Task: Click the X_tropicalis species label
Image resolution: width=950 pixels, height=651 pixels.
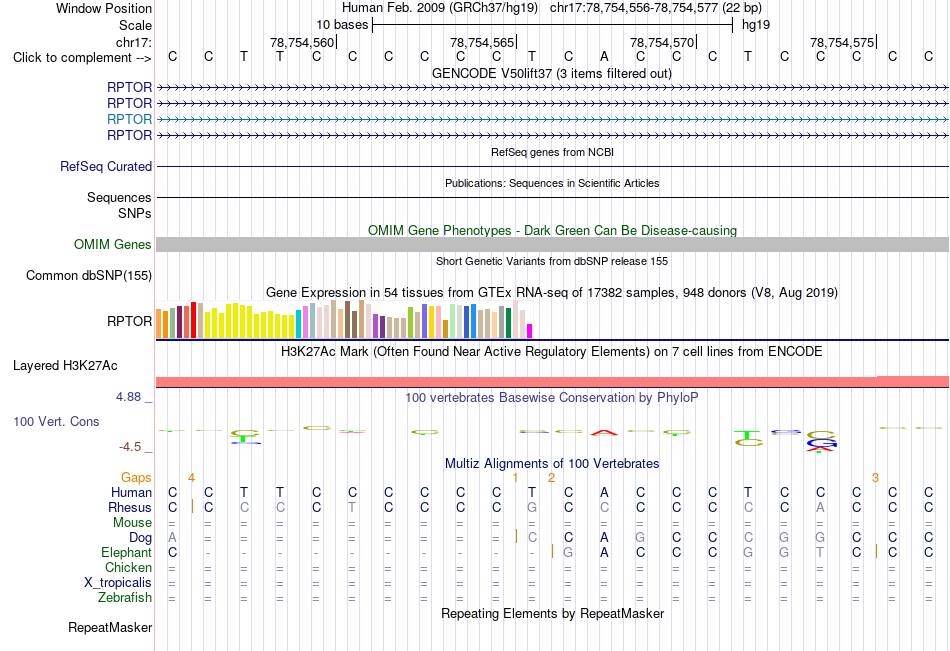Action: click(x=118, y=583)
